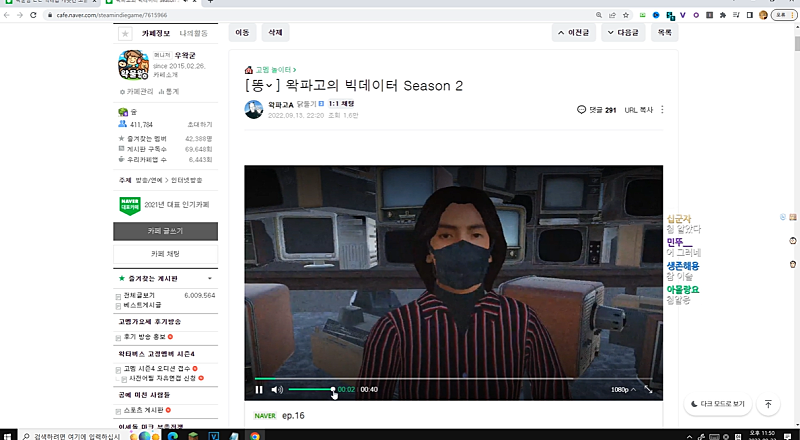Open Chrome from the taskbar
This screenshot has height=440, width=800.
click(255, 436)
